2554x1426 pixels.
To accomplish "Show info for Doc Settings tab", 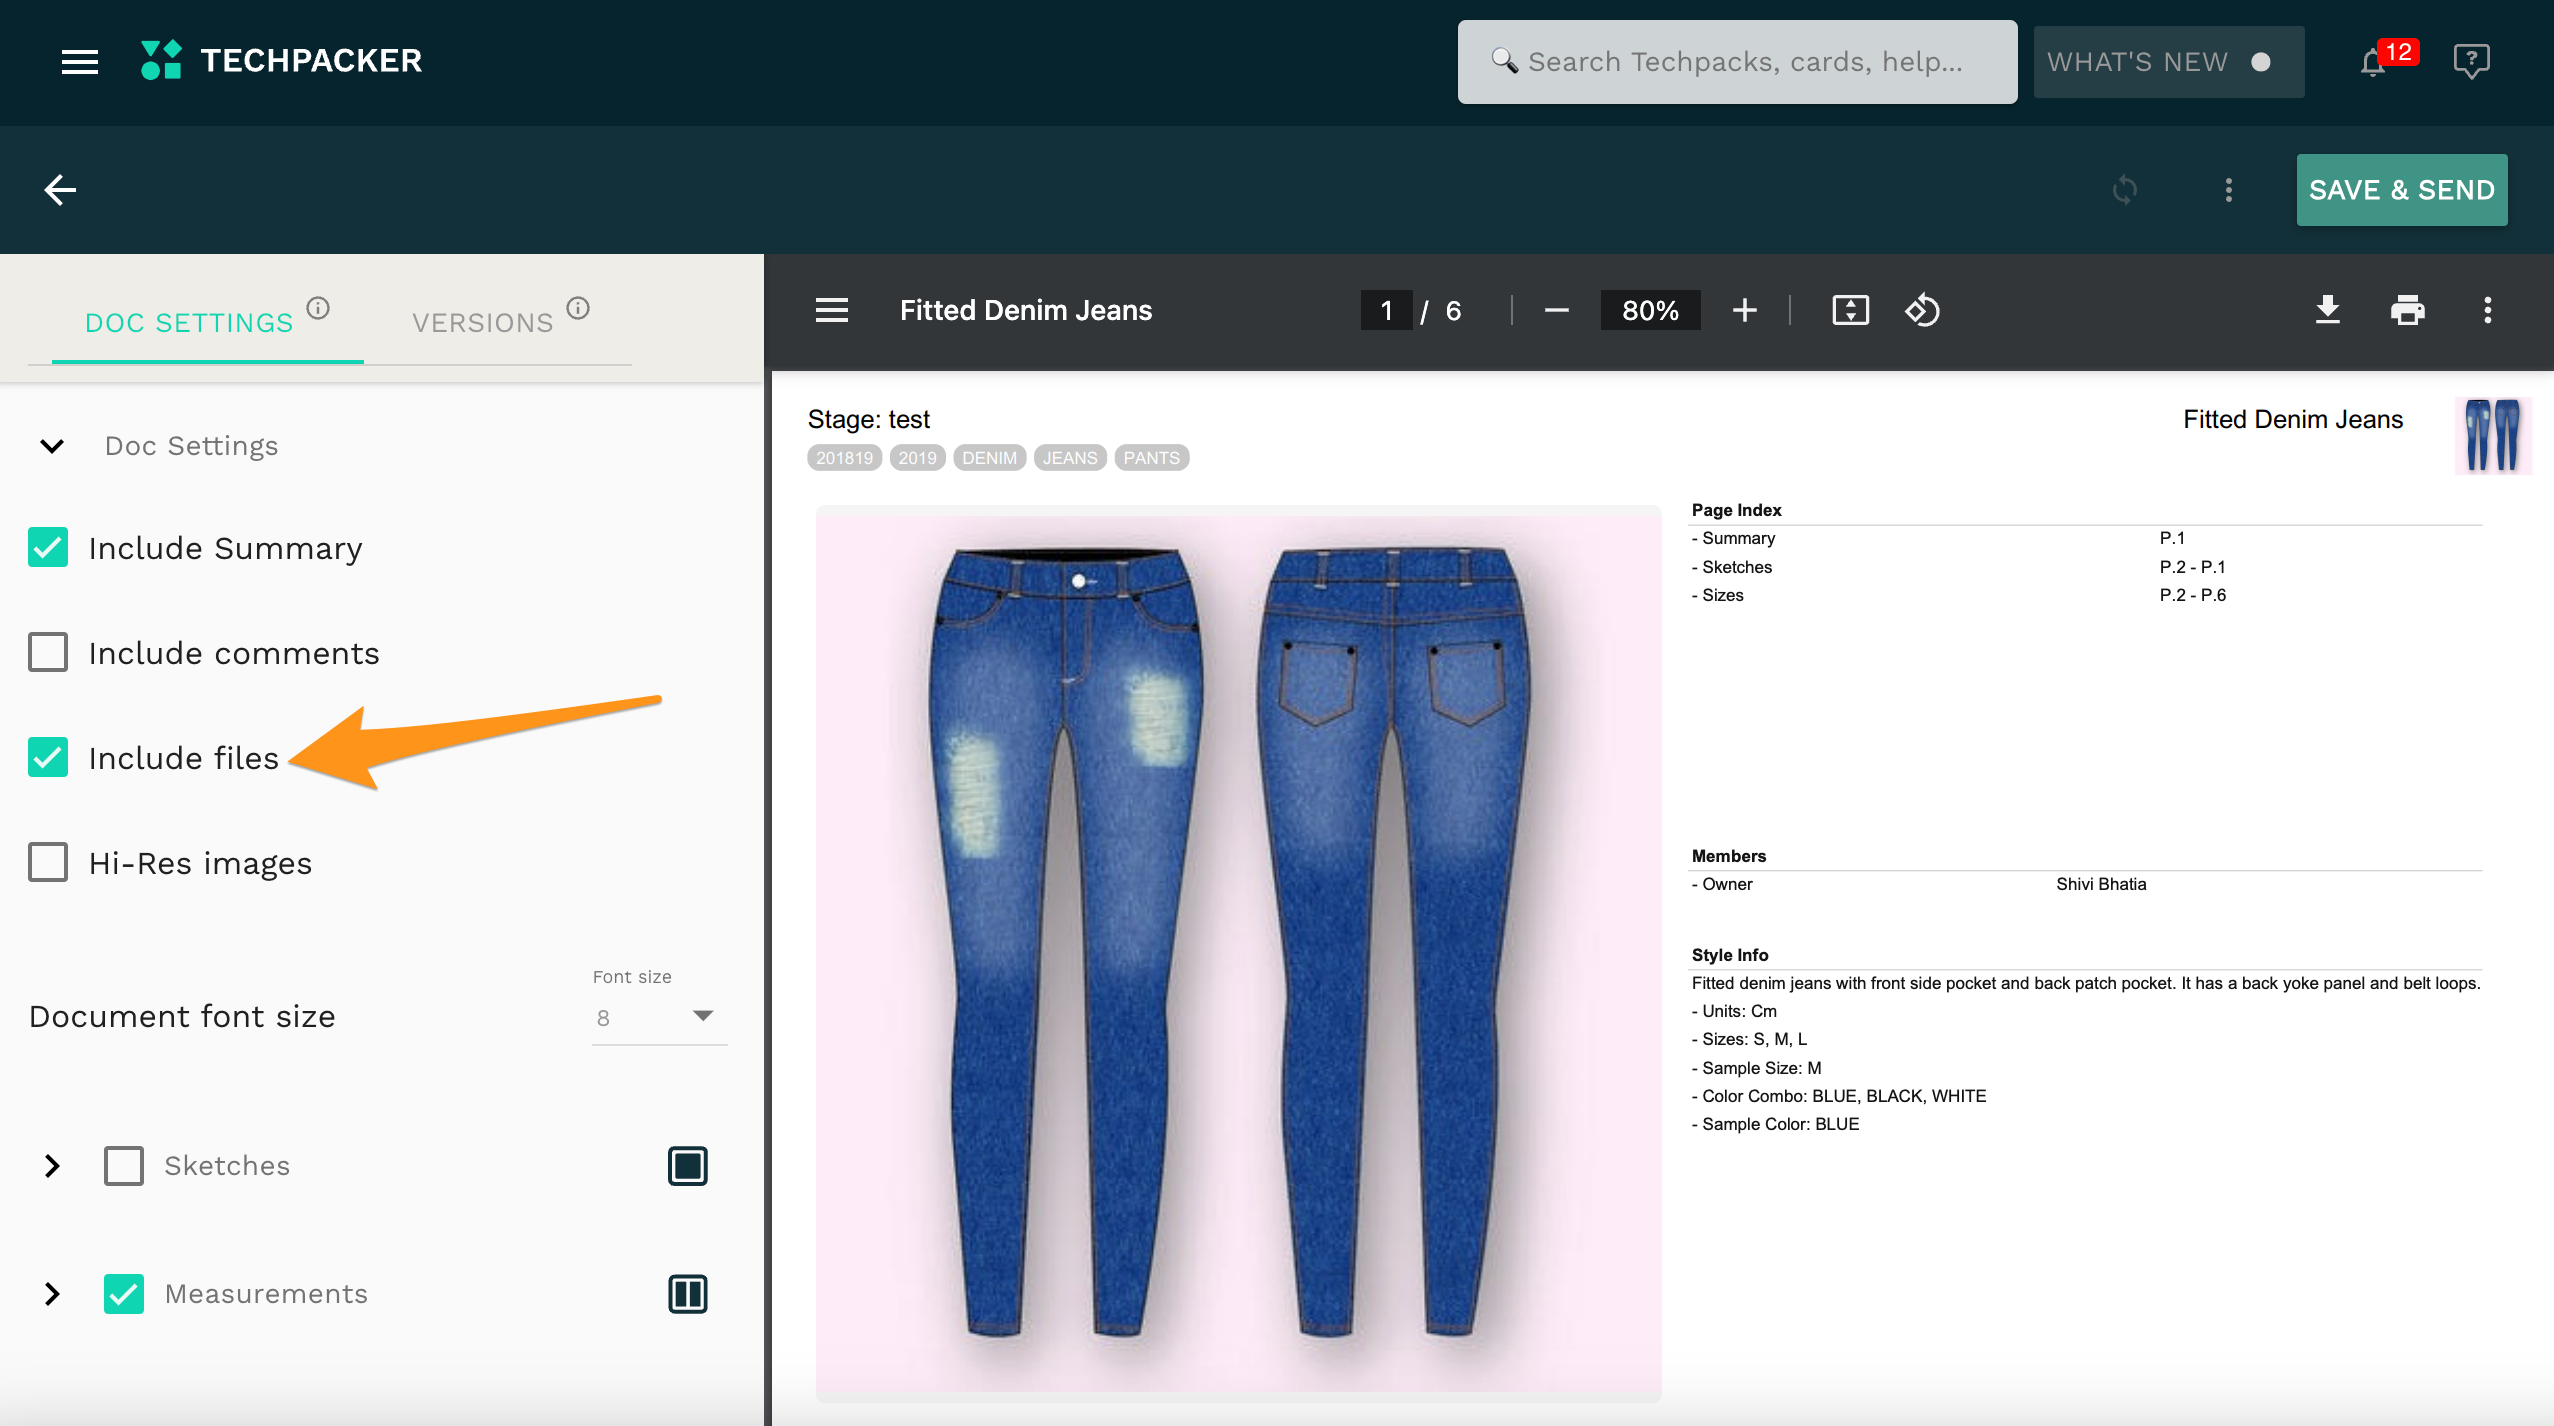I will tap(318, 308).
